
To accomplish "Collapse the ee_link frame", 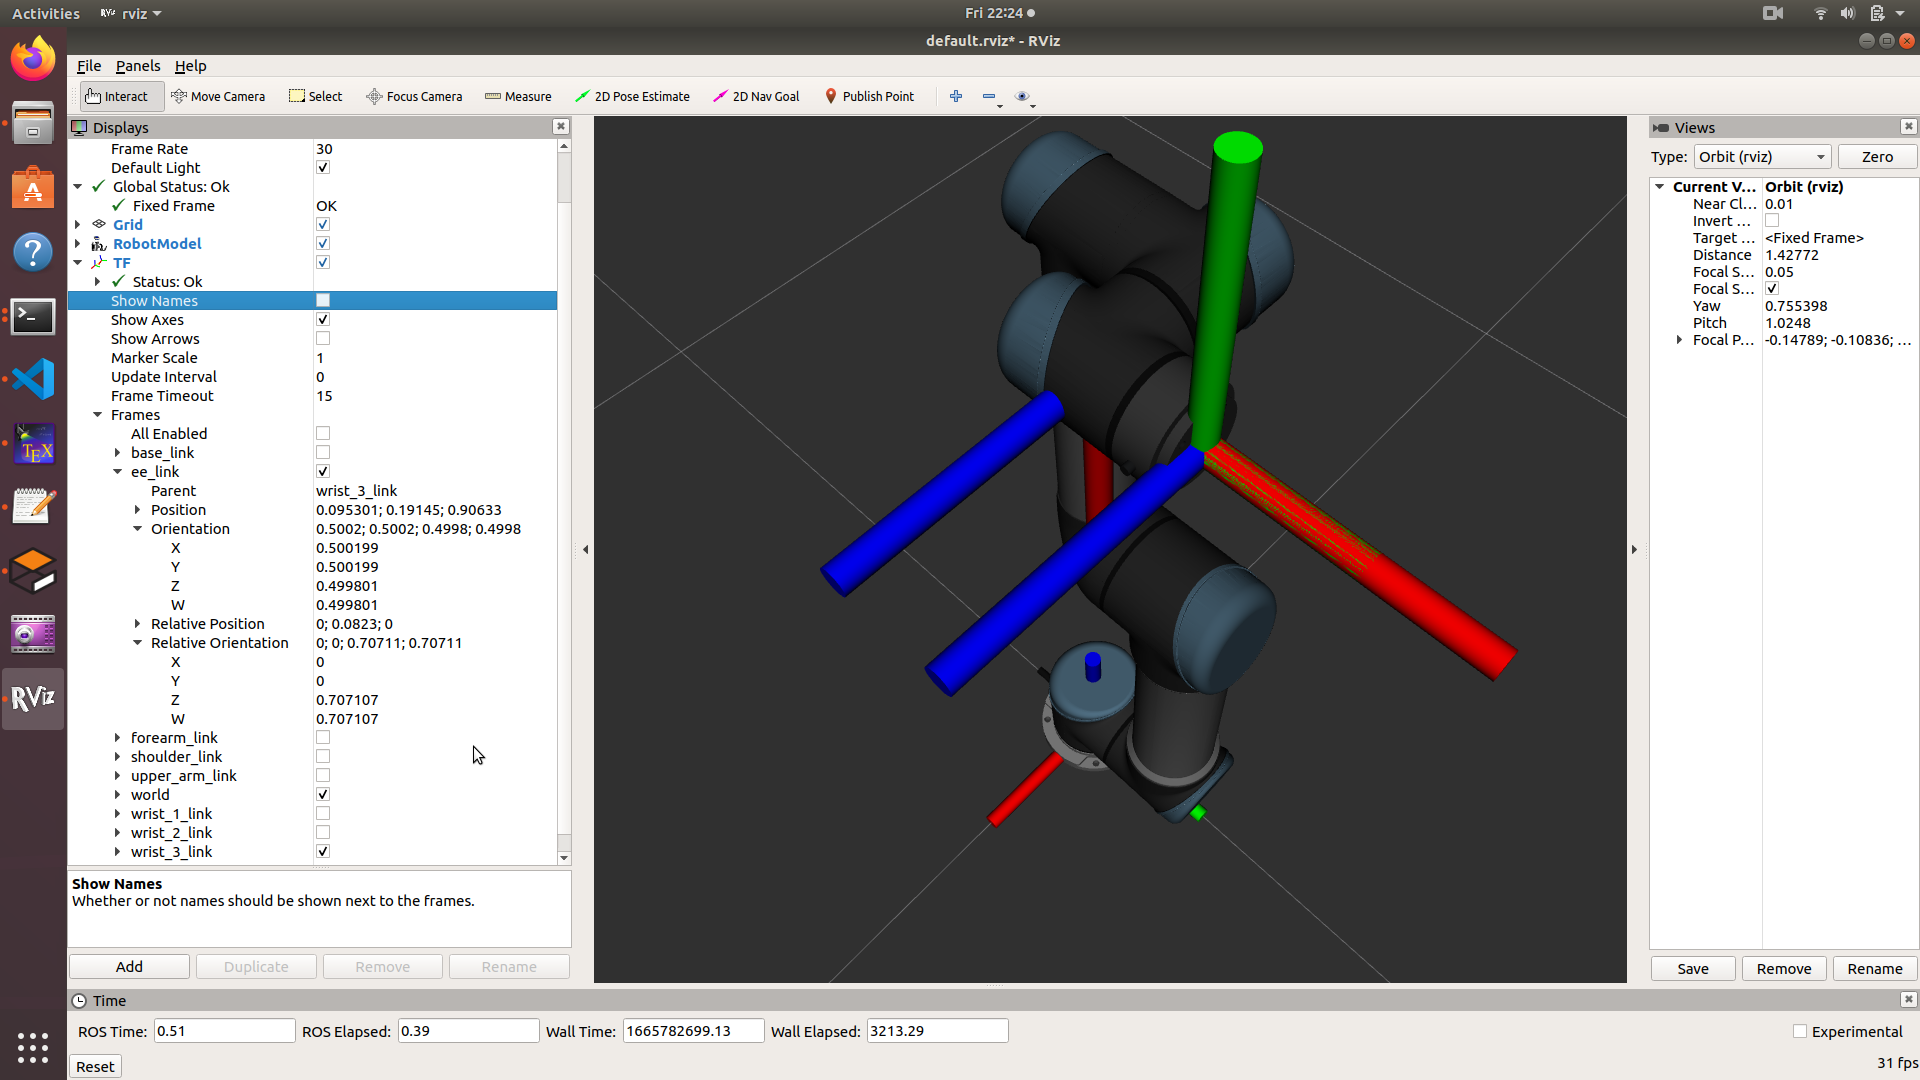I will pyautogui.click(x=117, y=472).
